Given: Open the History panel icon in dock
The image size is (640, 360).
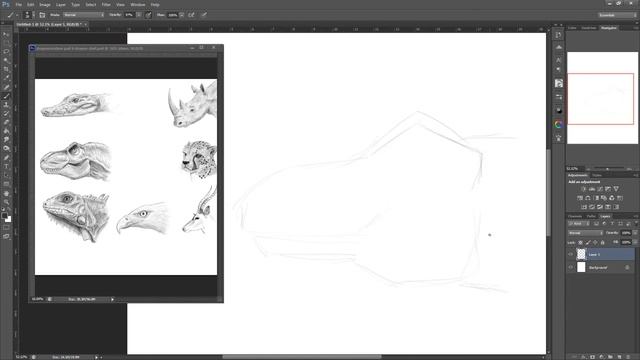Looking at the screenshot, I should (559, 35).
